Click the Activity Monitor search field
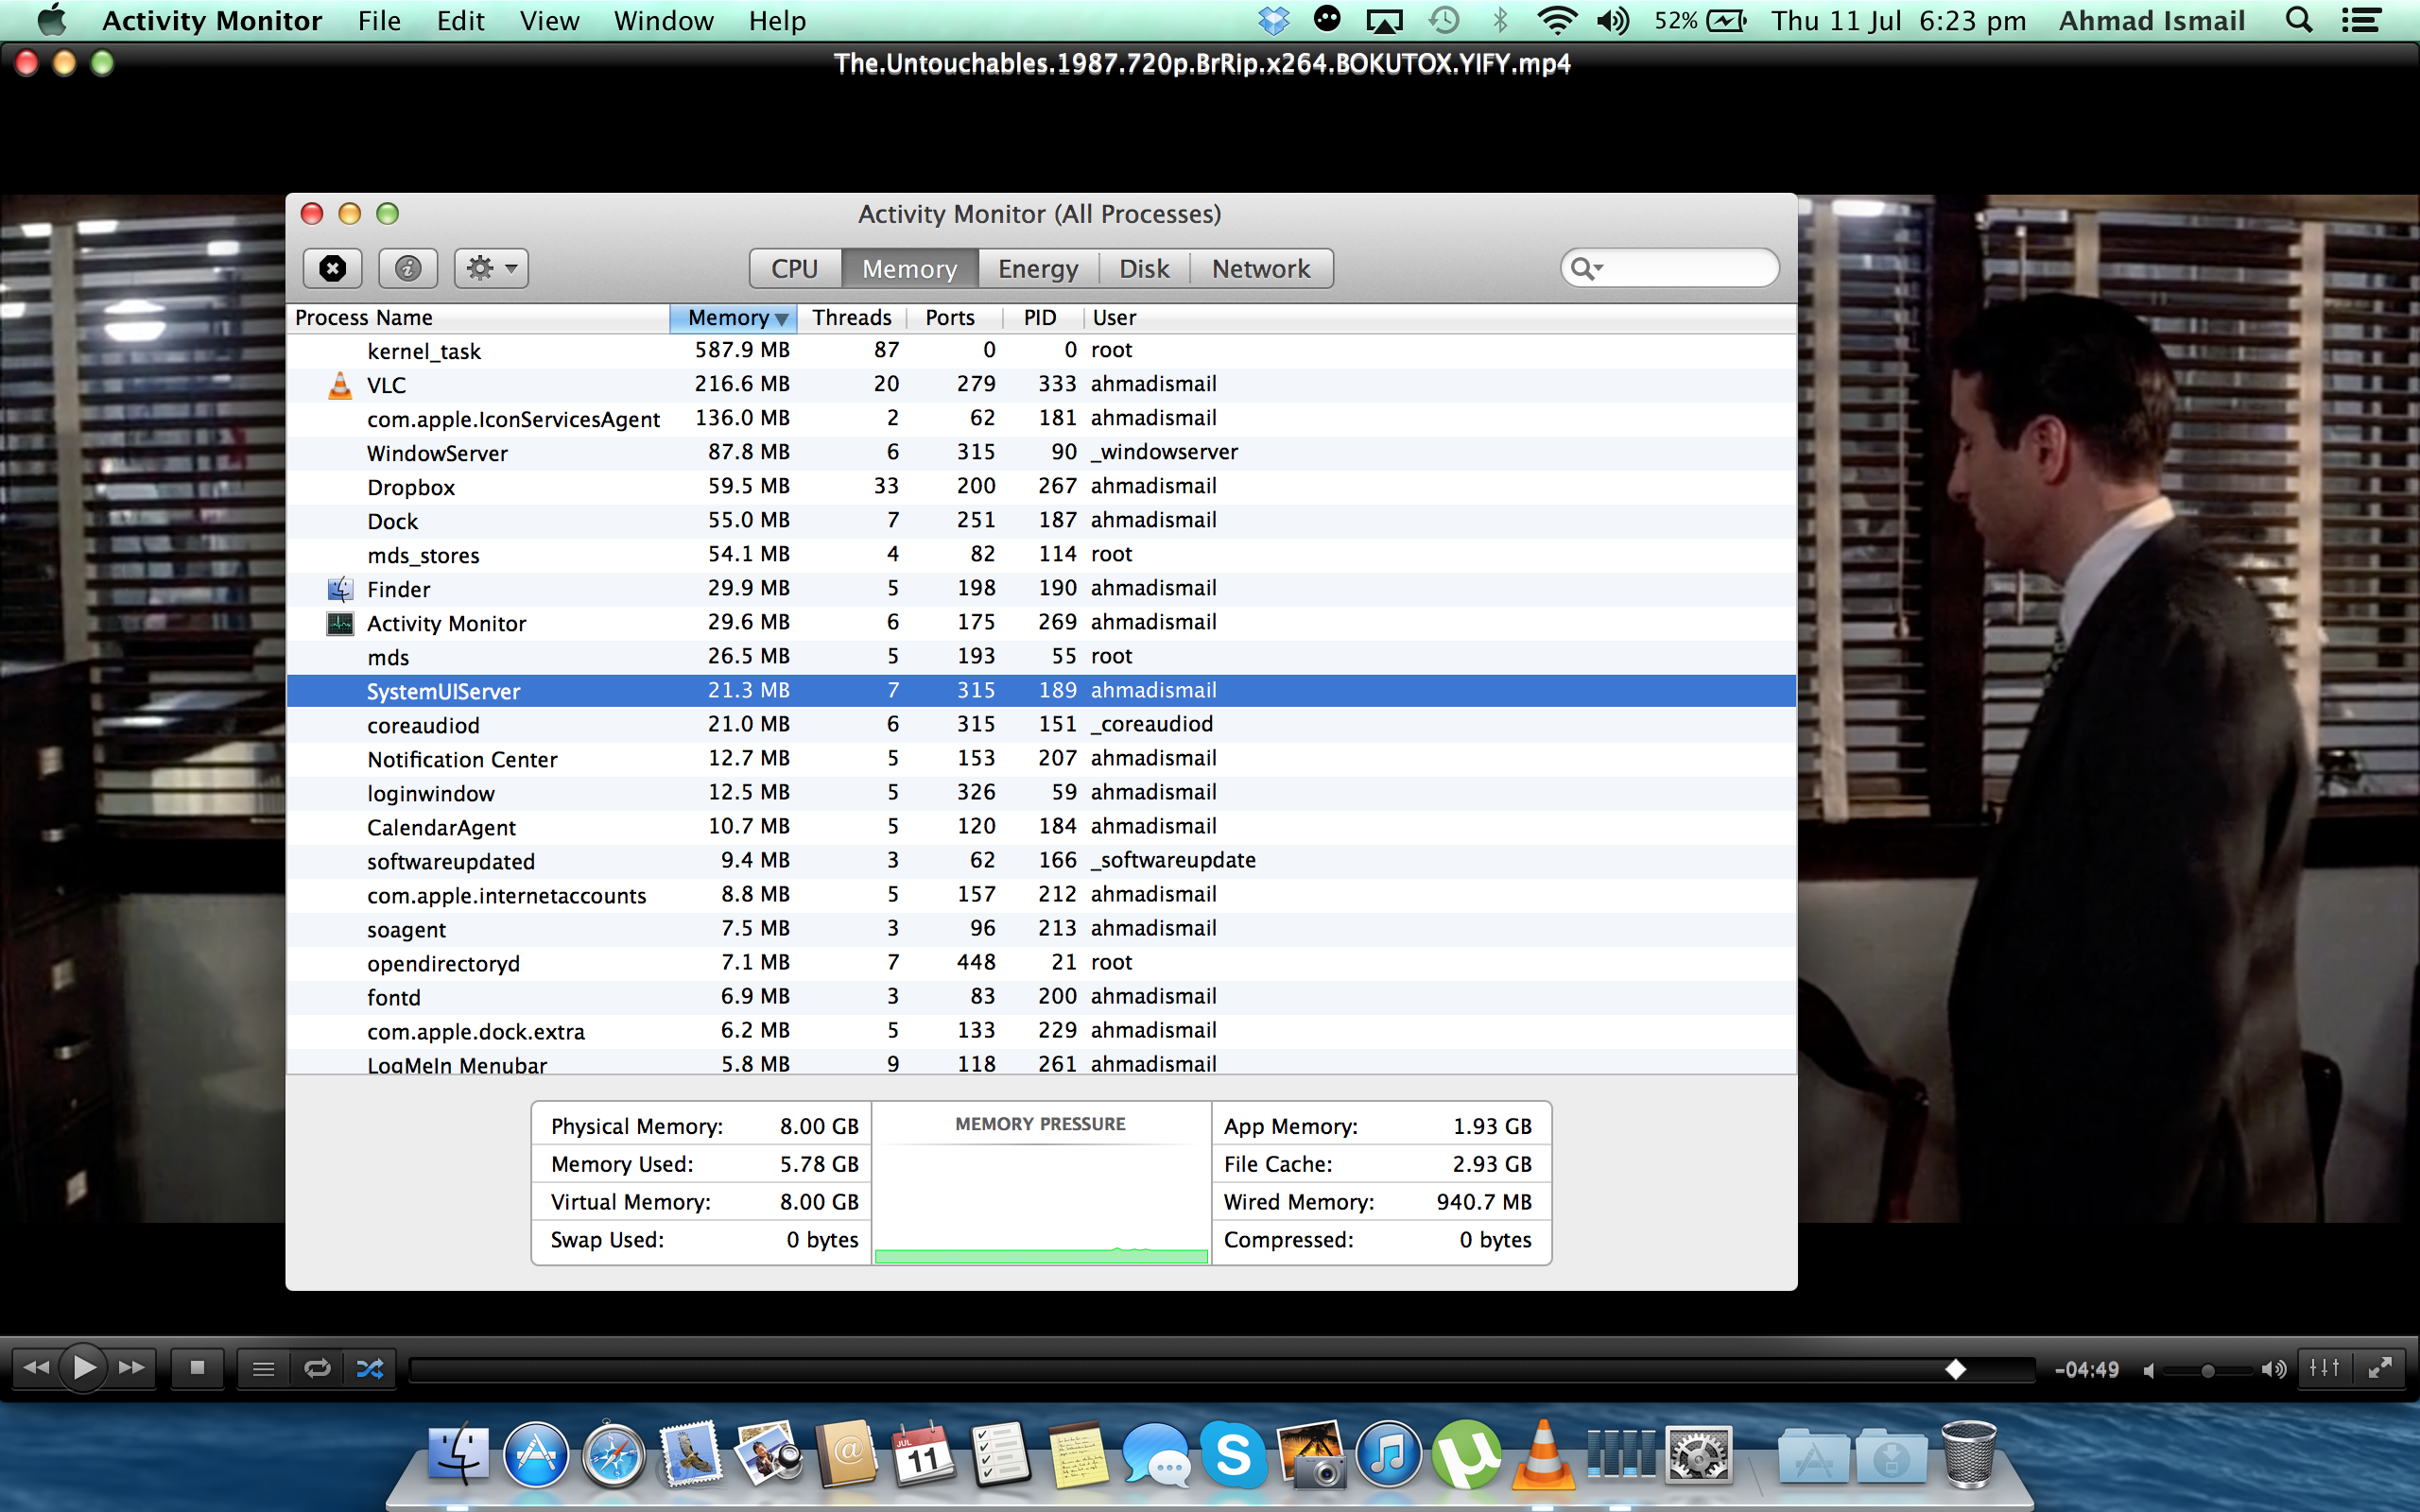Screen dimensions: 2420x1512 (1669, 268)
